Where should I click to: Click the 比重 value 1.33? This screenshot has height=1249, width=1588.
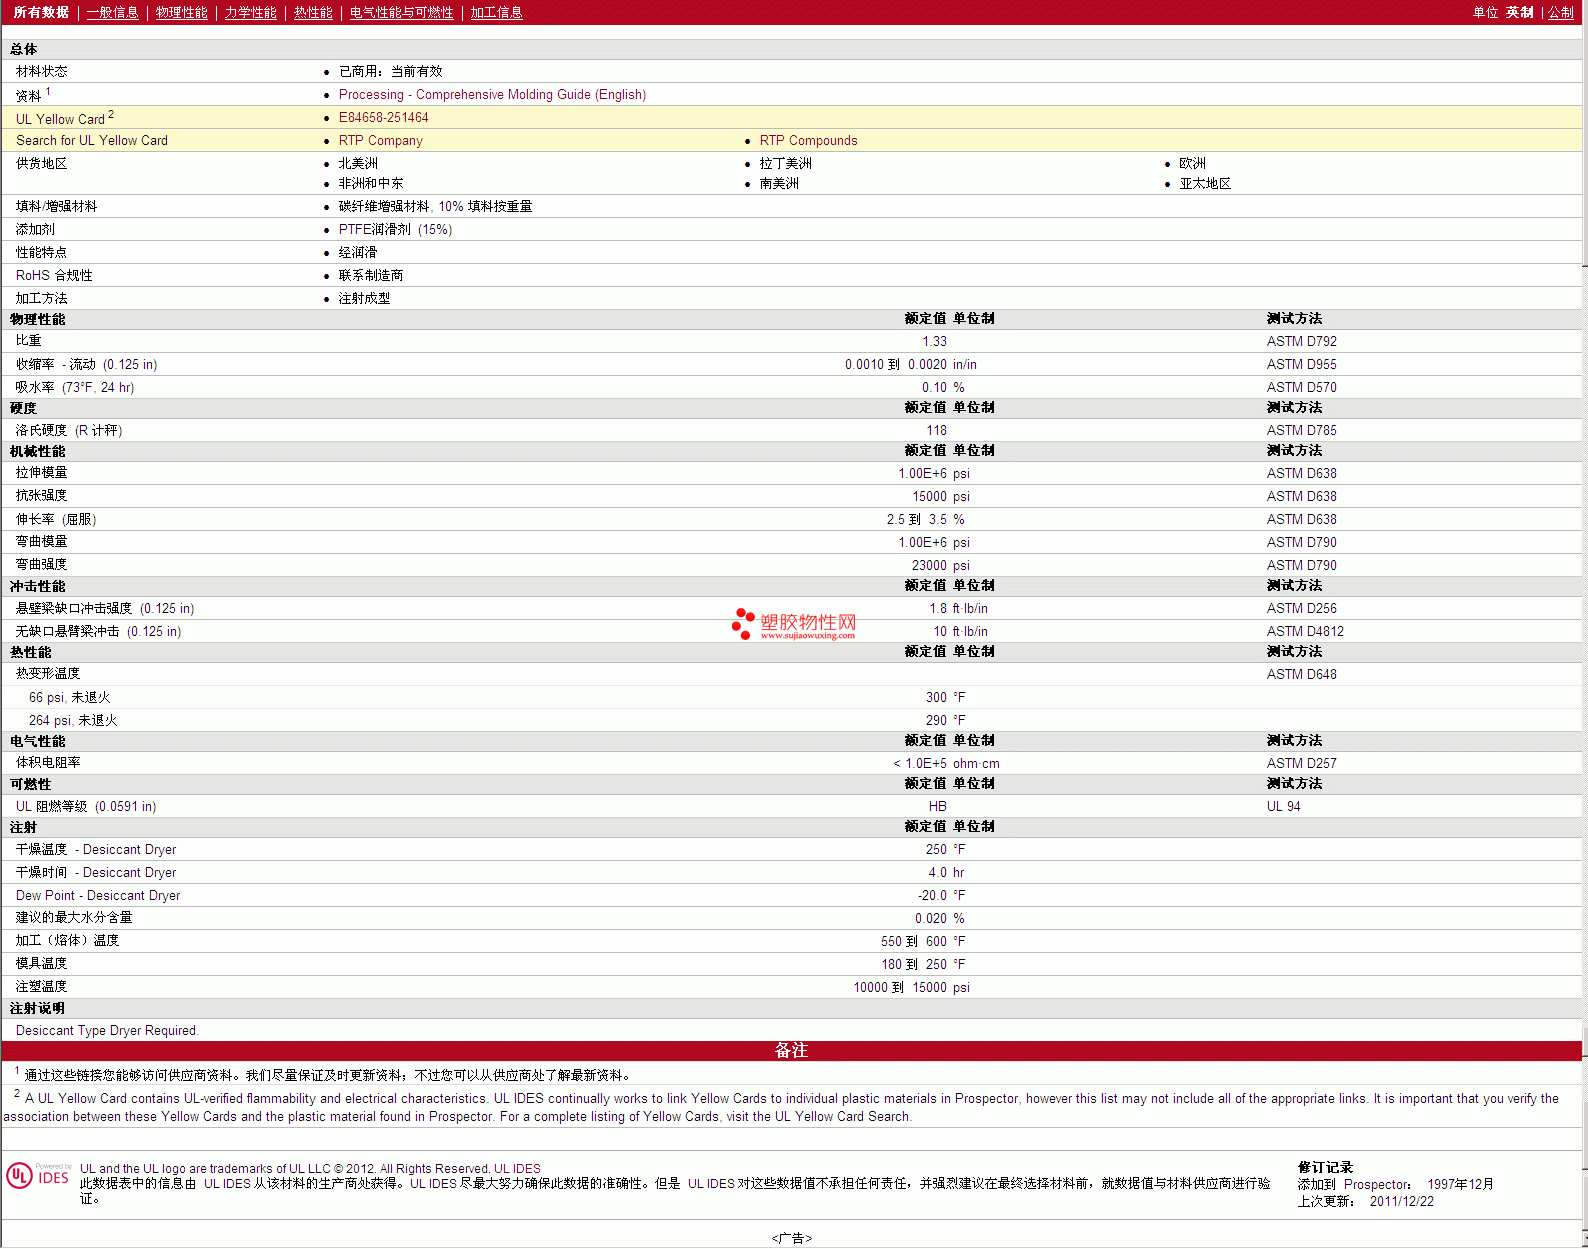[934, 341]
